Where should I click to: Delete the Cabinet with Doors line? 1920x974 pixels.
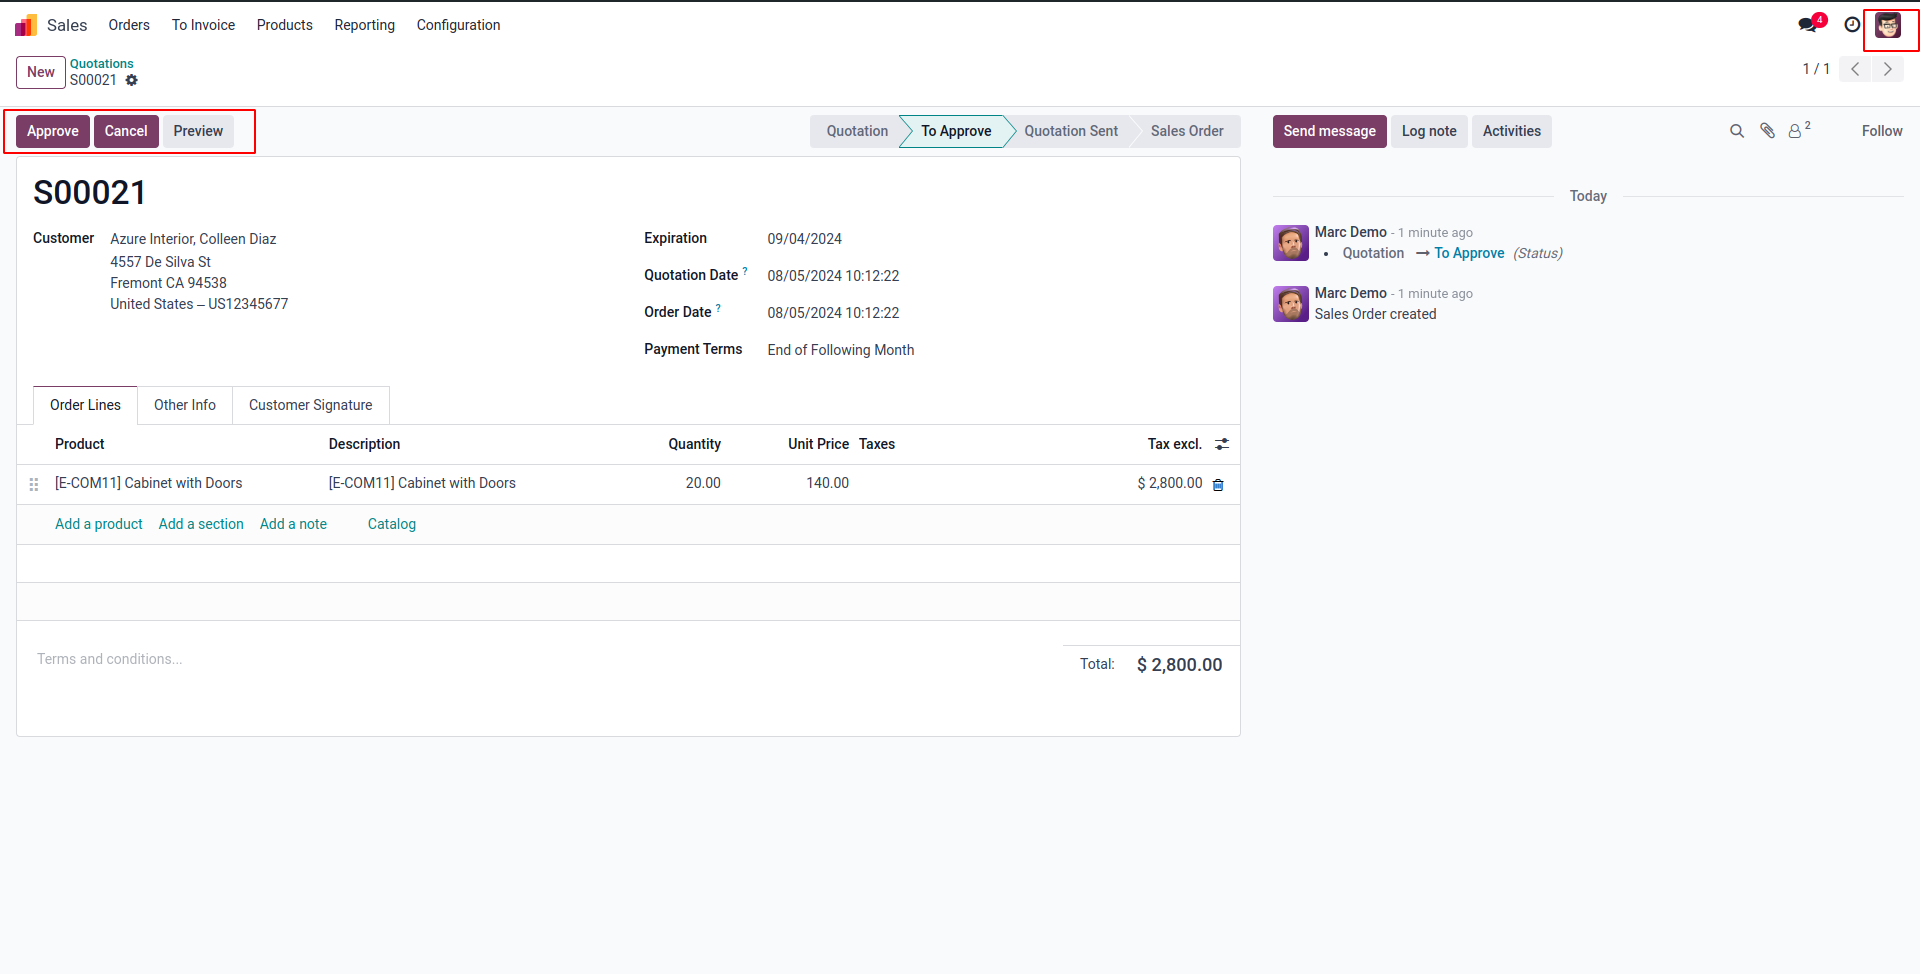click(1218, 484)
